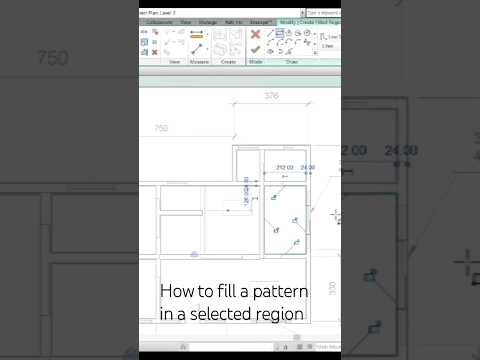Select the Circumscribed Polygon draw tool
This screenshot has width=480, height=360.
click(298, 33)
